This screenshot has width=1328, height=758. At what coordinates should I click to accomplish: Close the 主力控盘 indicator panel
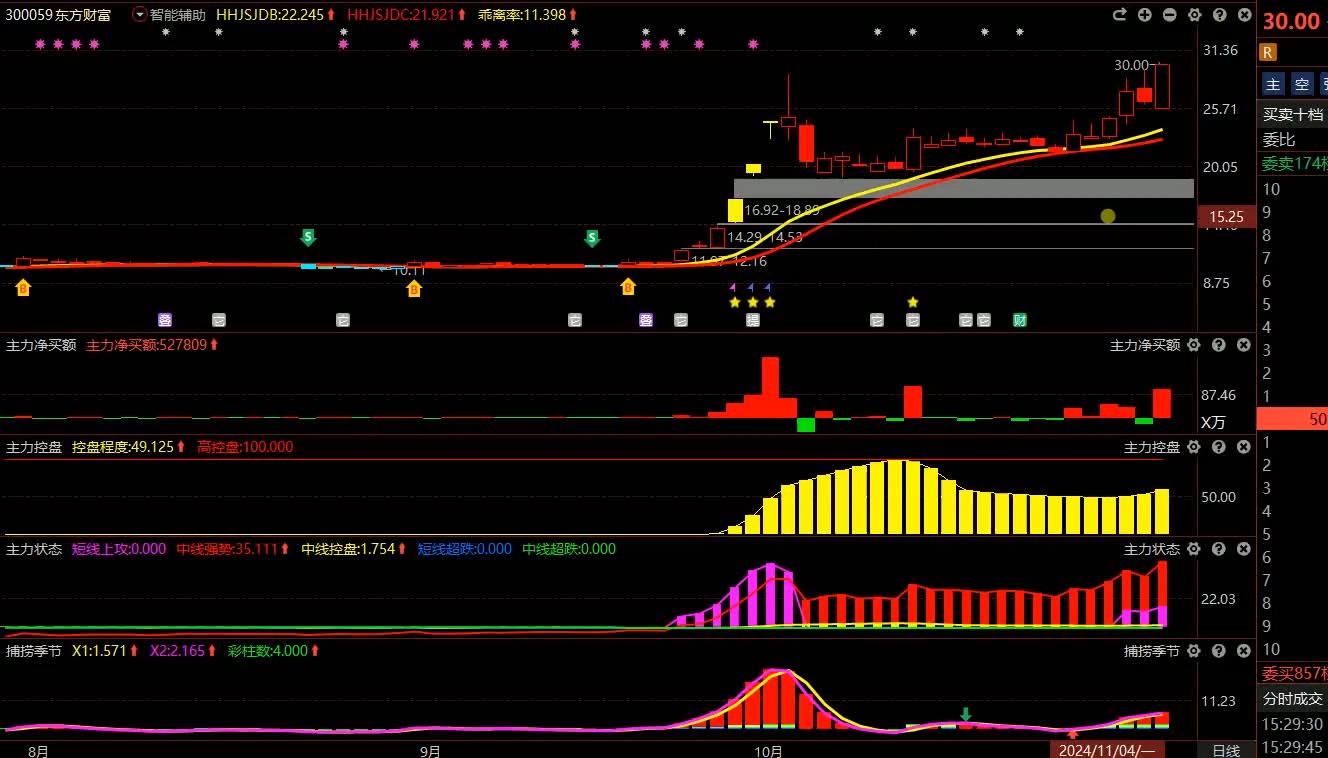[x=1243, y=447]
